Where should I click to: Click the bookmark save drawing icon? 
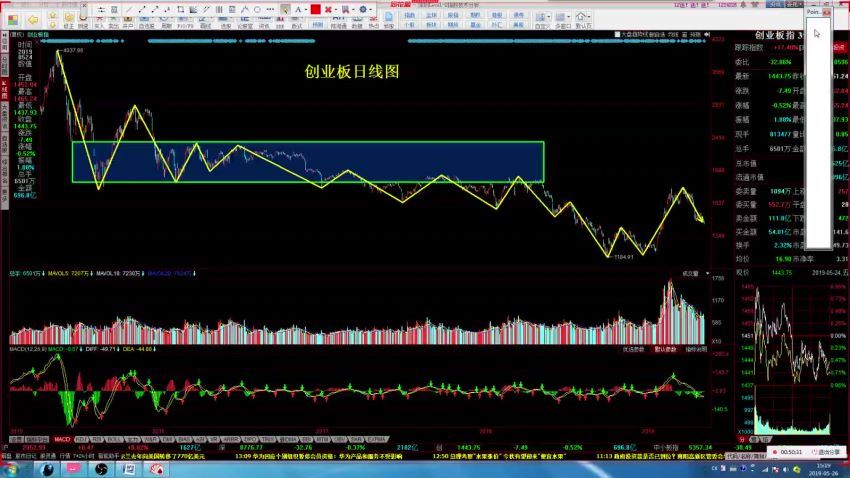345,9
